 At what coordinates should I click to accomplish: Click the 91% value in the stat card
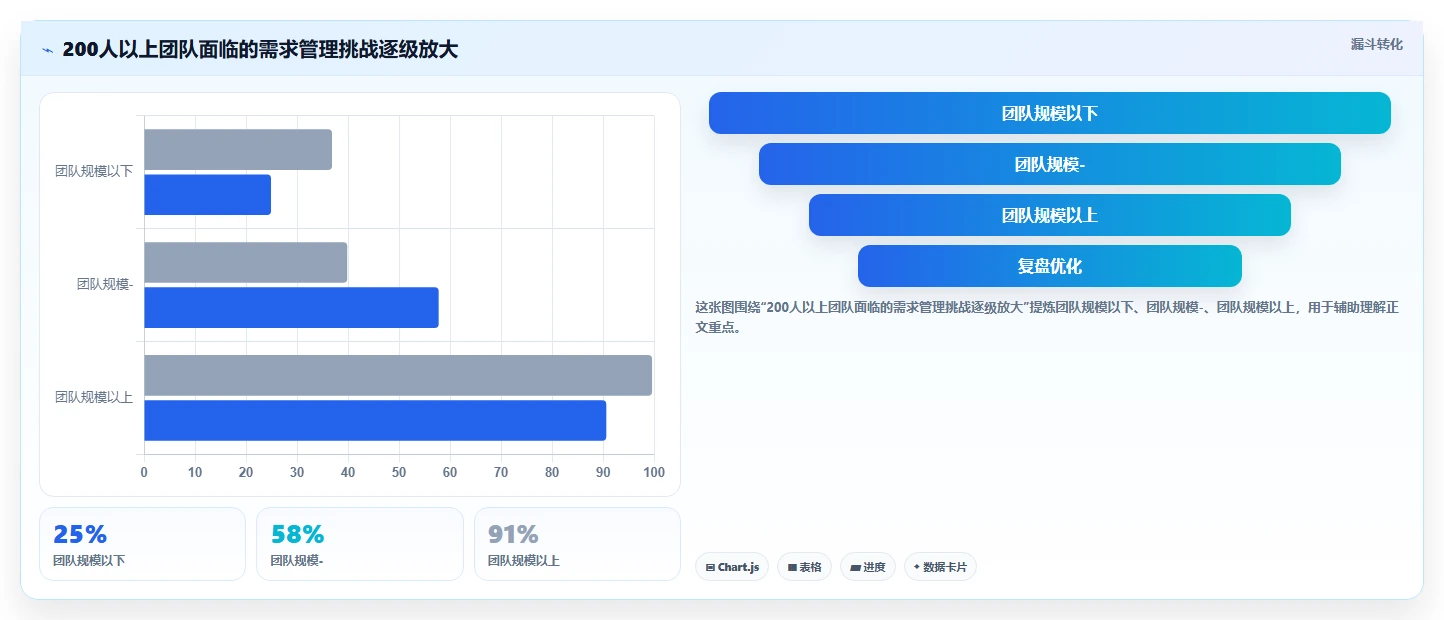513,534
